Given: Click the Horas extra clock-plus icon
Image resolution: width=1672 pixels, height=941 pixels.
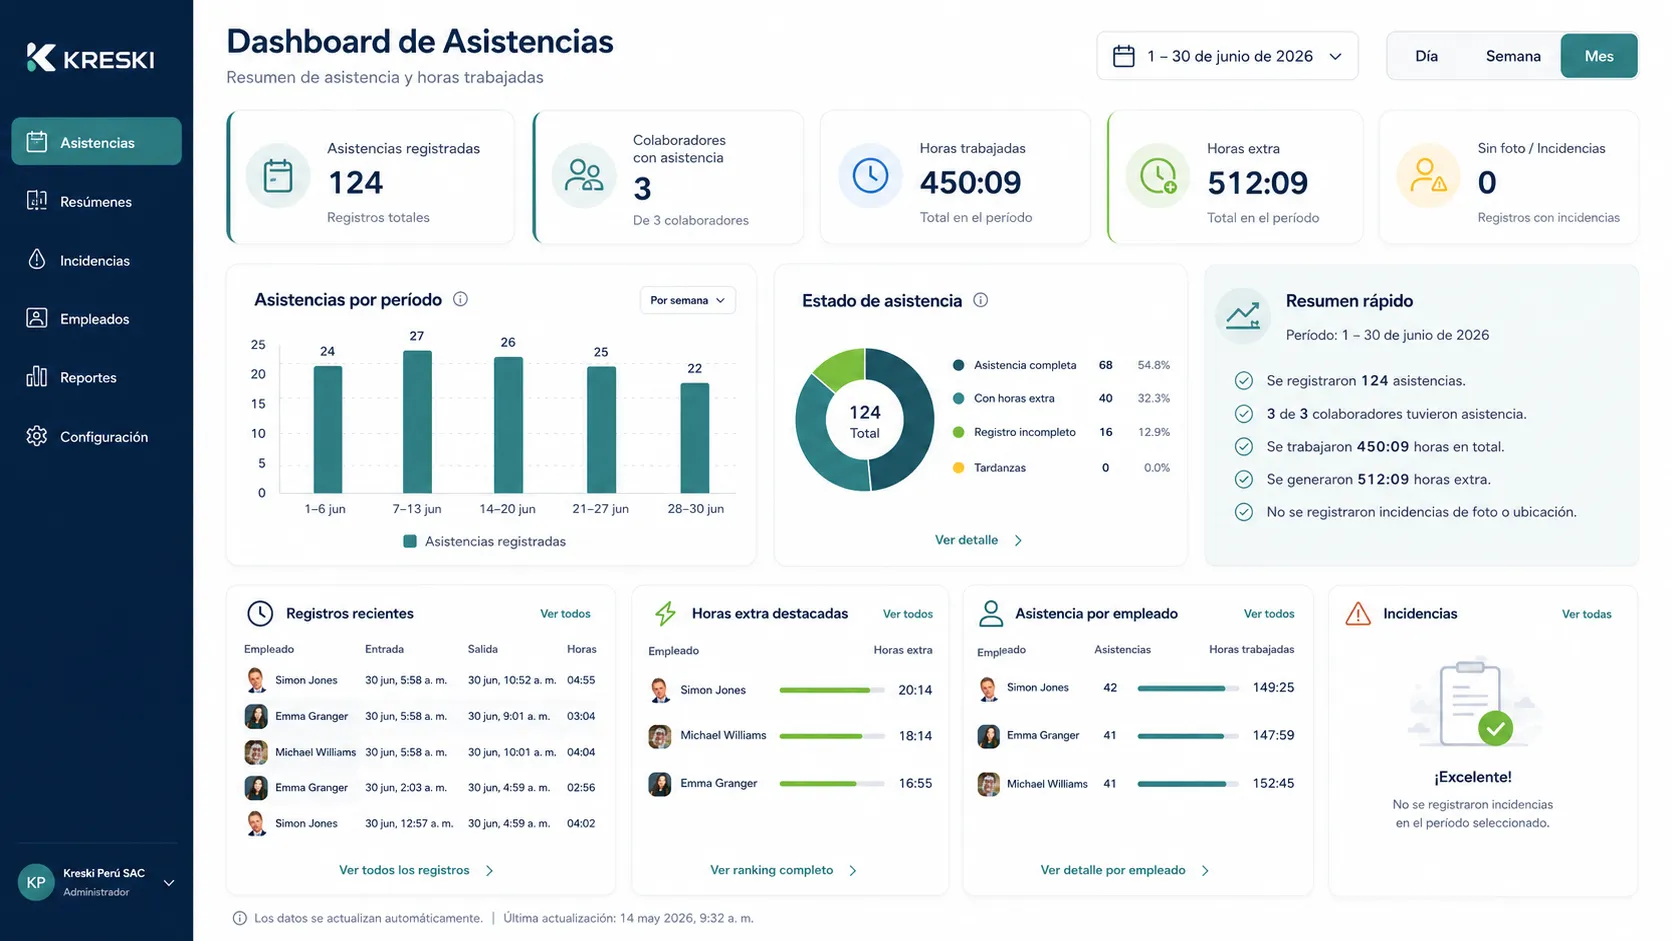Looking at the screenshot, I should pos(1158,176).
